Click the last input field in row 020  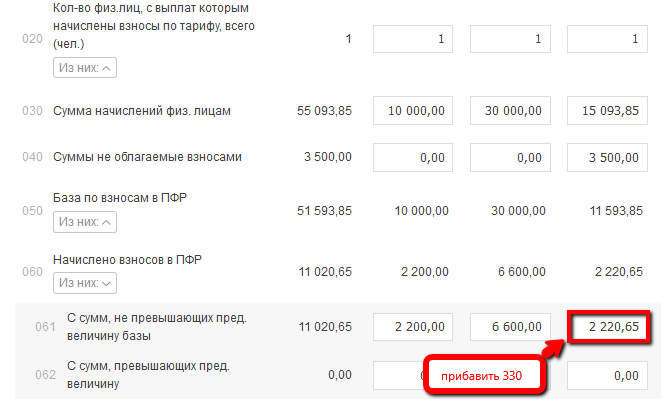tap(607, 39)
